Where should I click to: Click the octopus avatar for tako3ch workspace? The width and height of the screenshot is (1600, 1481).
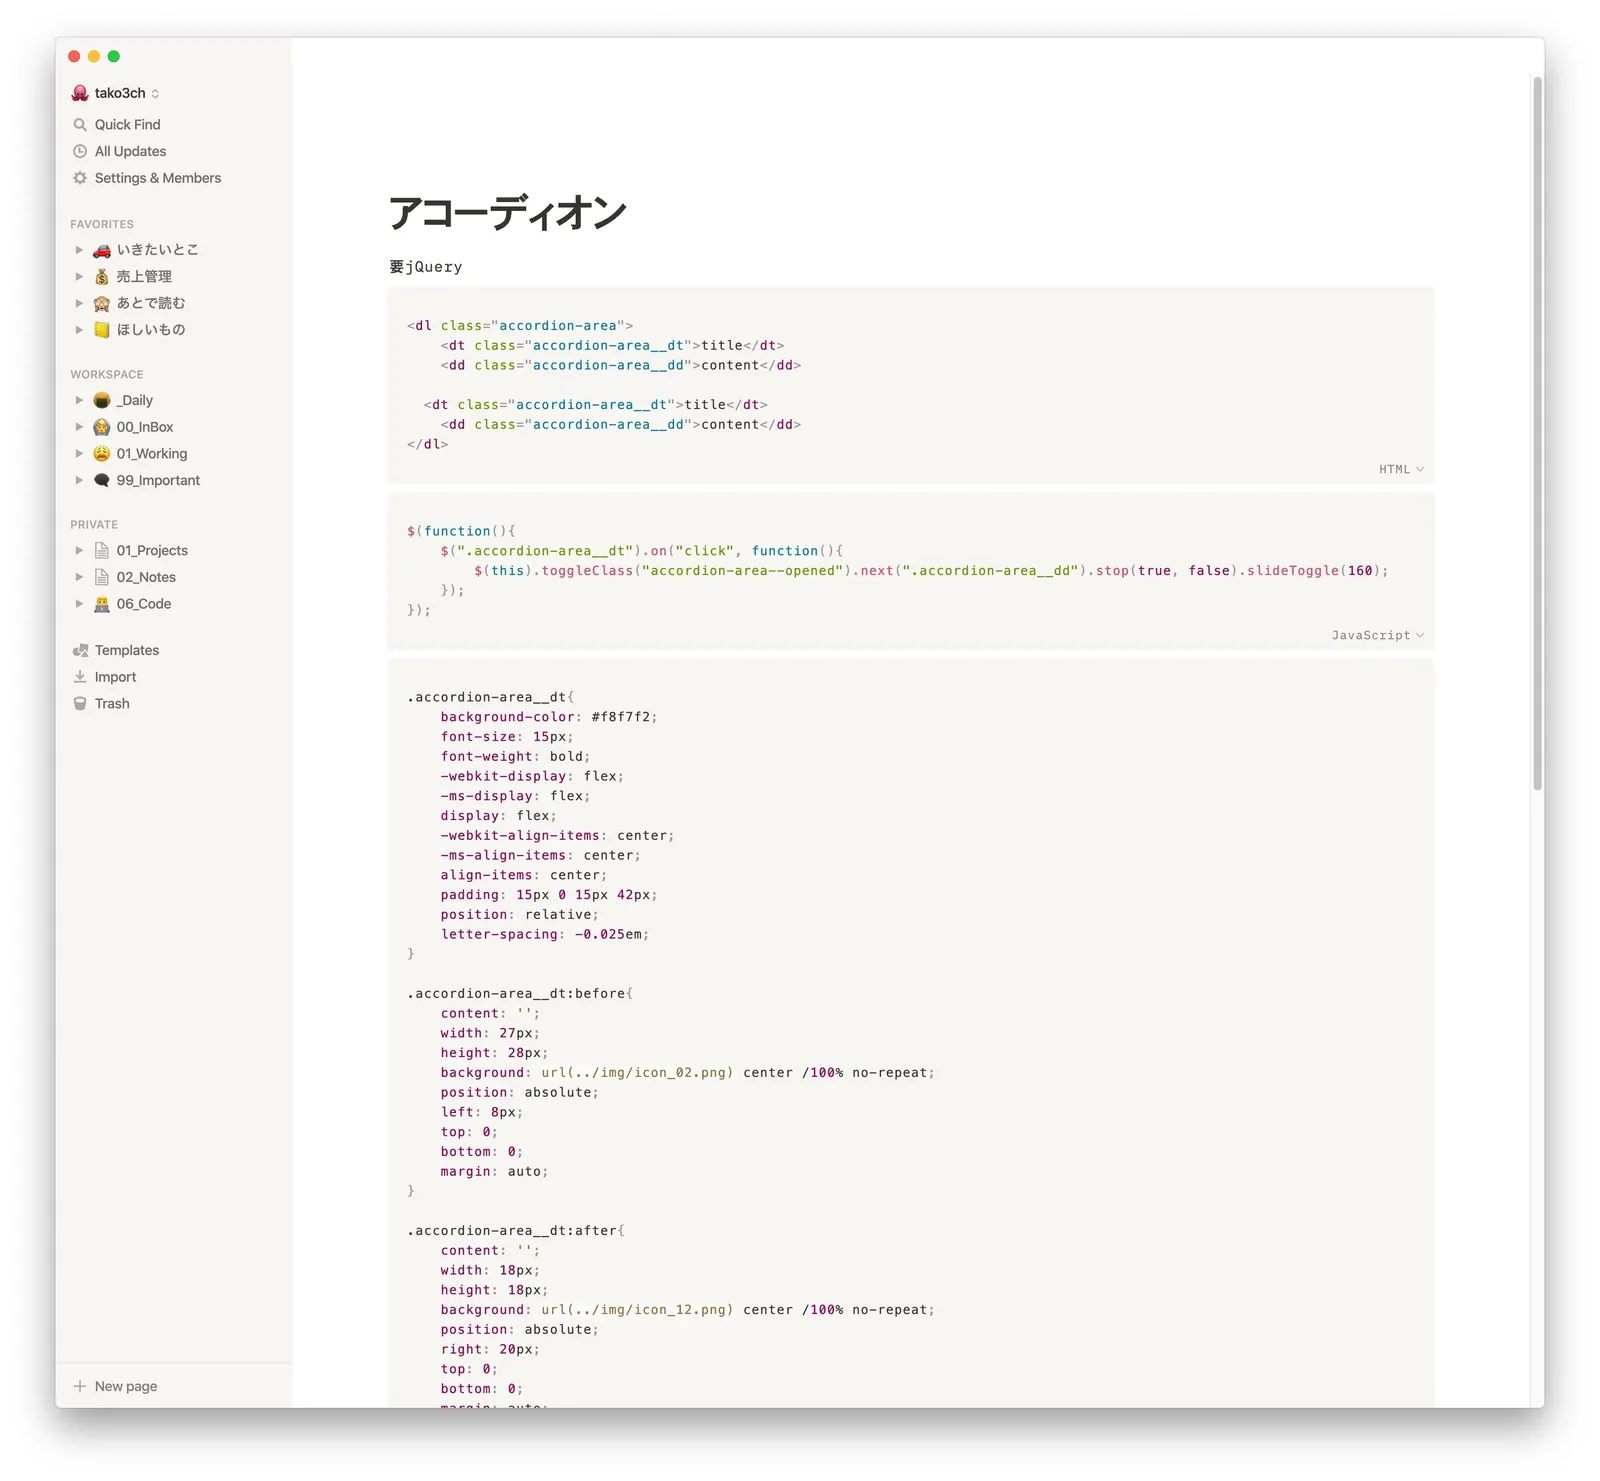point(79,92)
